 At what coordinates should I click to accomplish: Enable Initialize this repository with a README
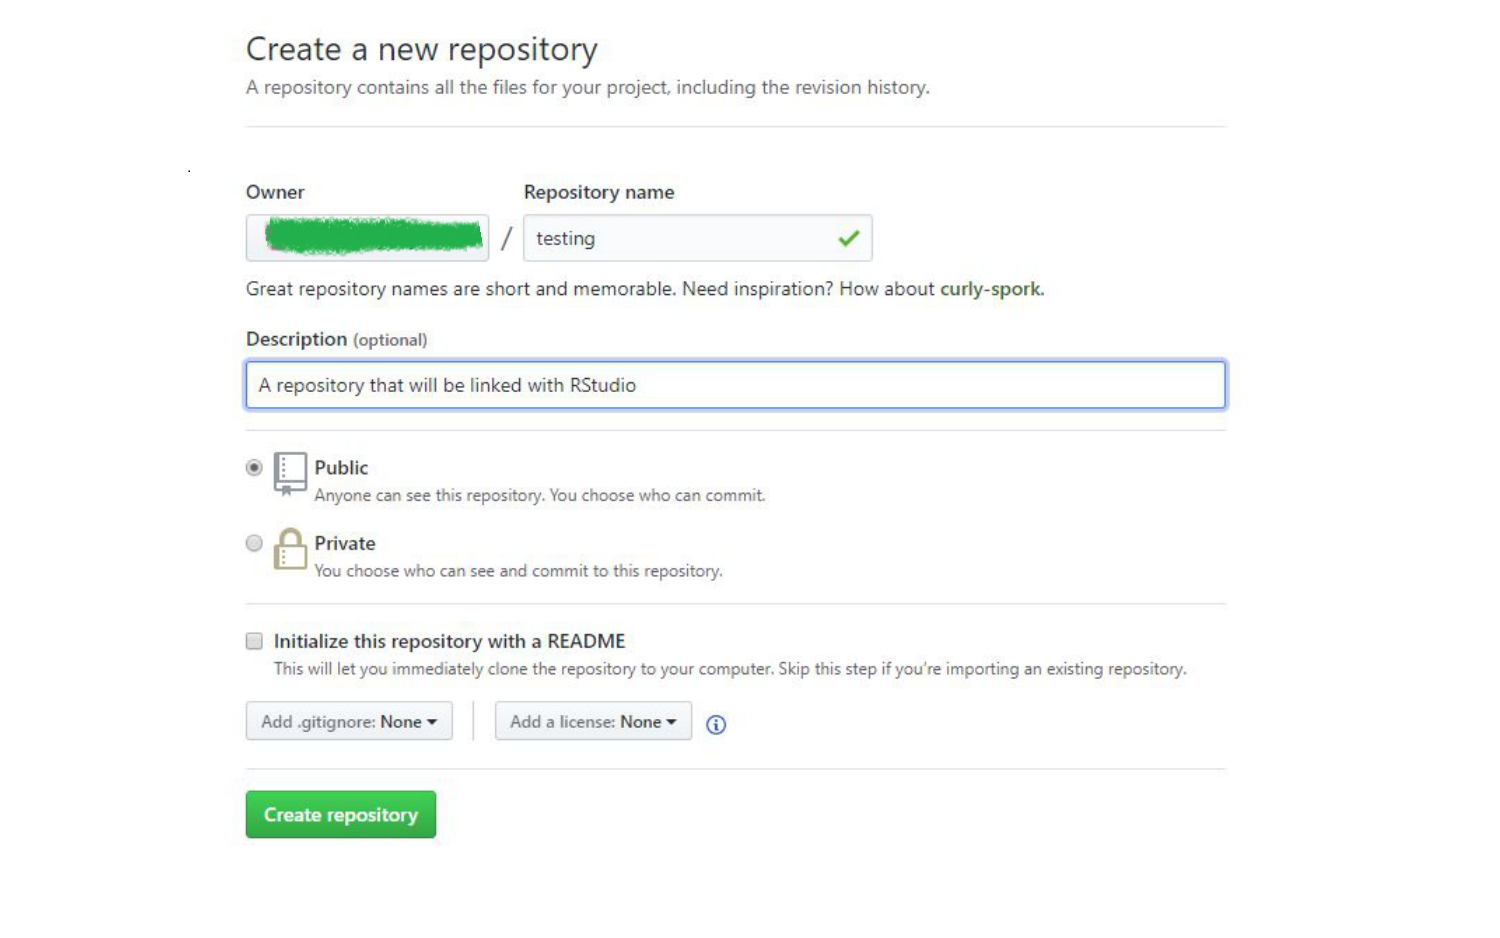click(254, 641)
